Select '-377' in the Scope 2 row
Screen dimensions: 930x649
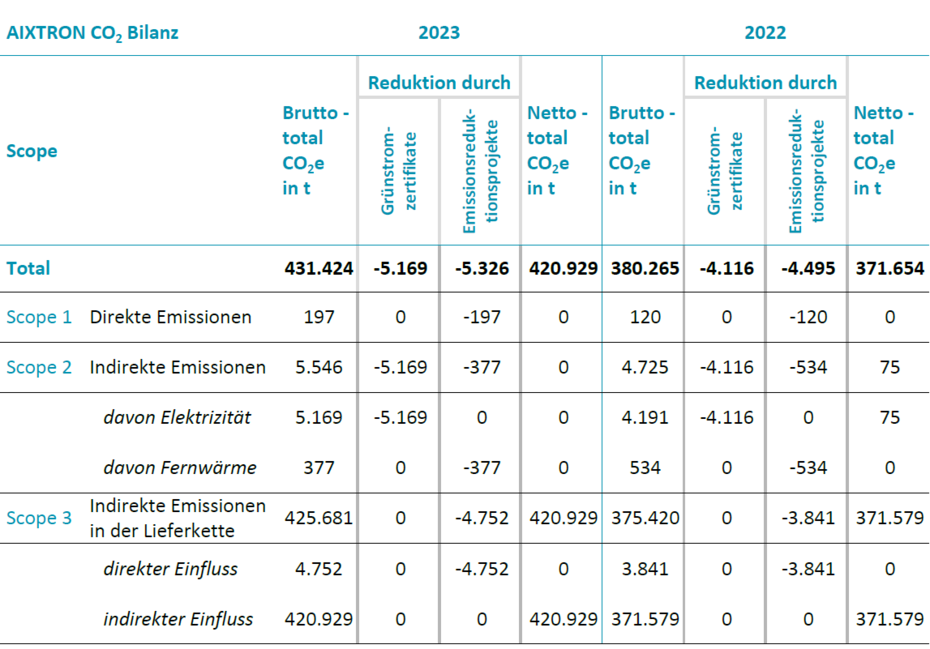click(482, 367)
